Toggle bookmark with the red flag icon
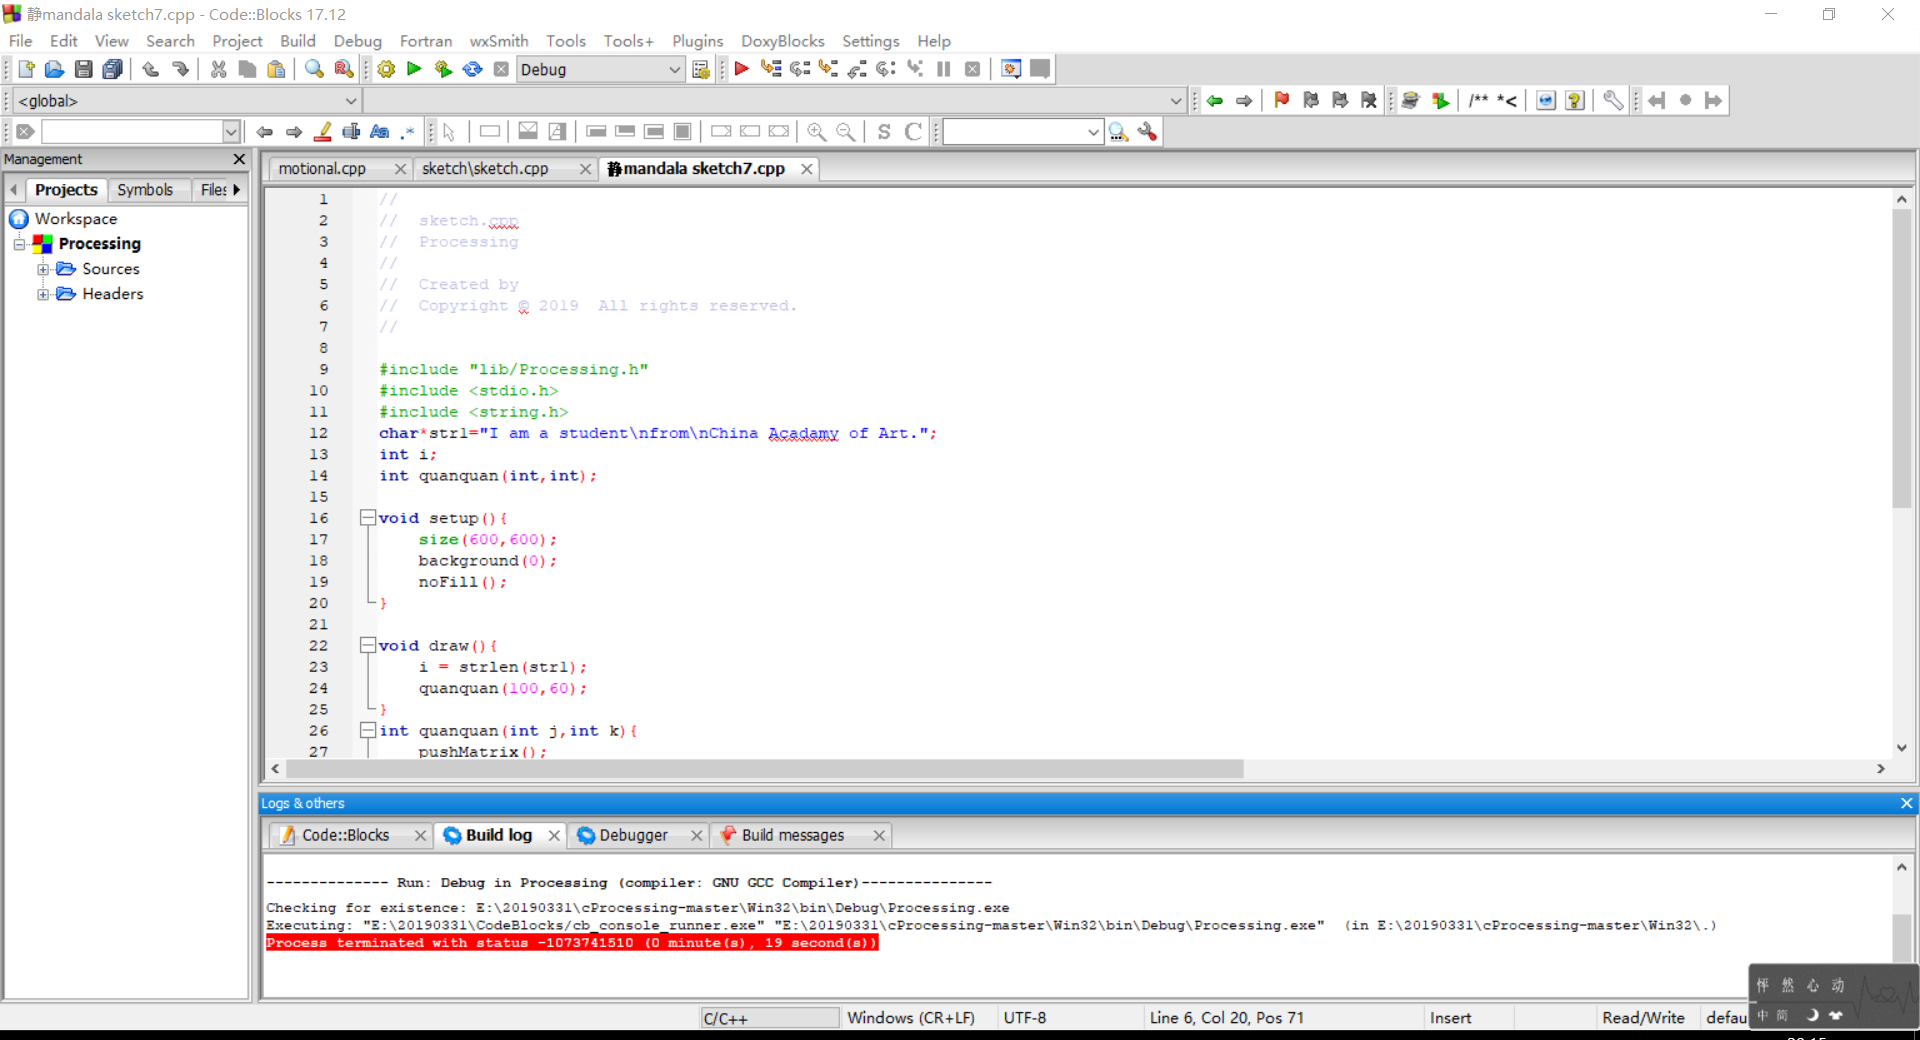 coord(1281,100)
